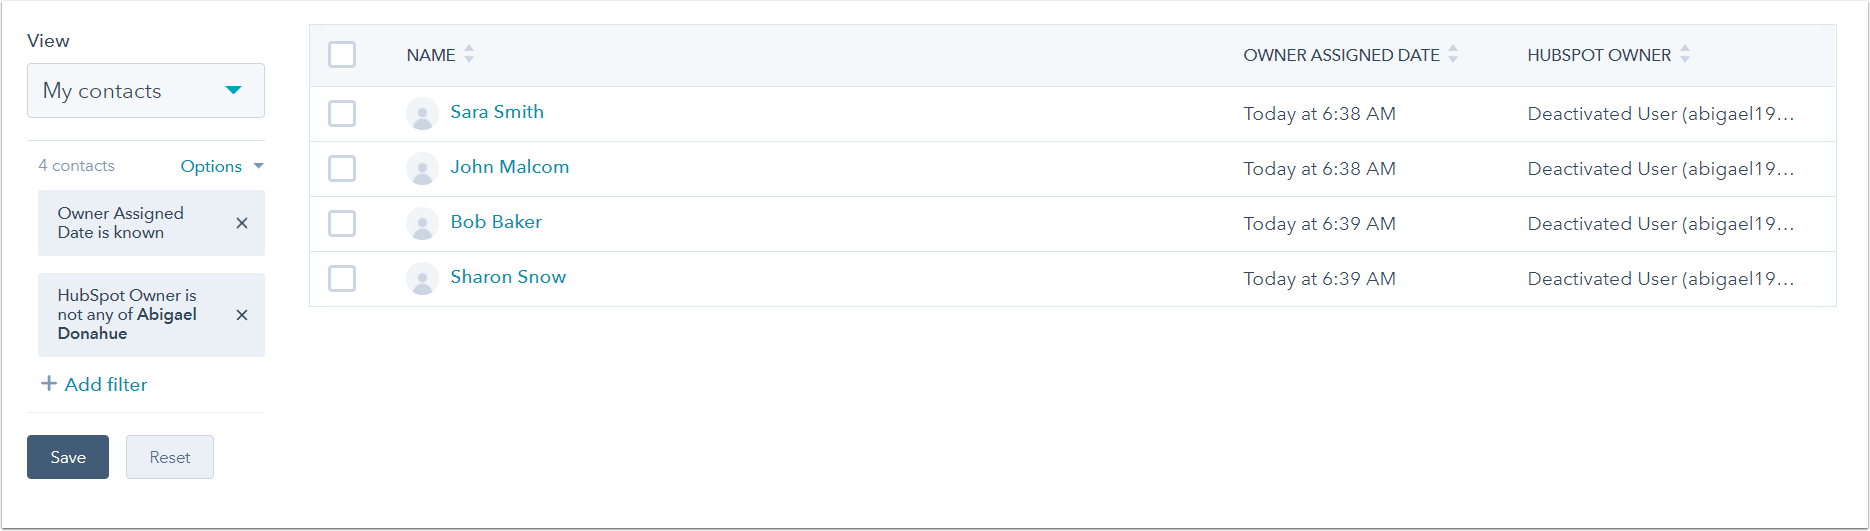
Task: Open the Sharon Snow contact record
Action: point(508,277)
